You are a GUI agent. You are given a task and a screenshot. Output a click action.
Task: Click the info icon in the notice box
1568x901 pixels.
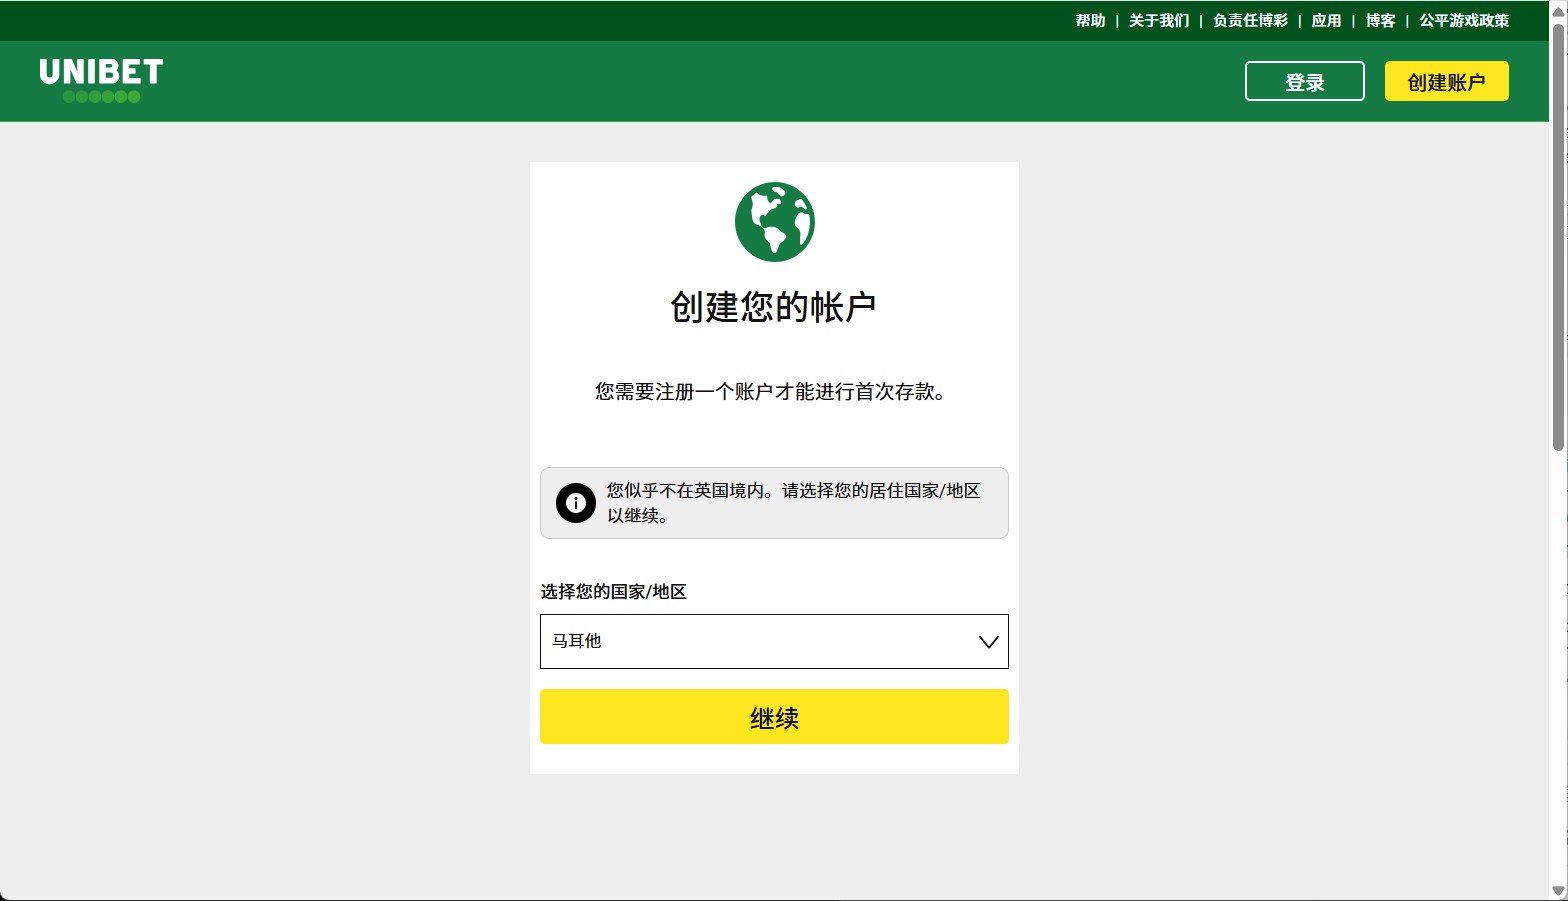click(576, 503)
